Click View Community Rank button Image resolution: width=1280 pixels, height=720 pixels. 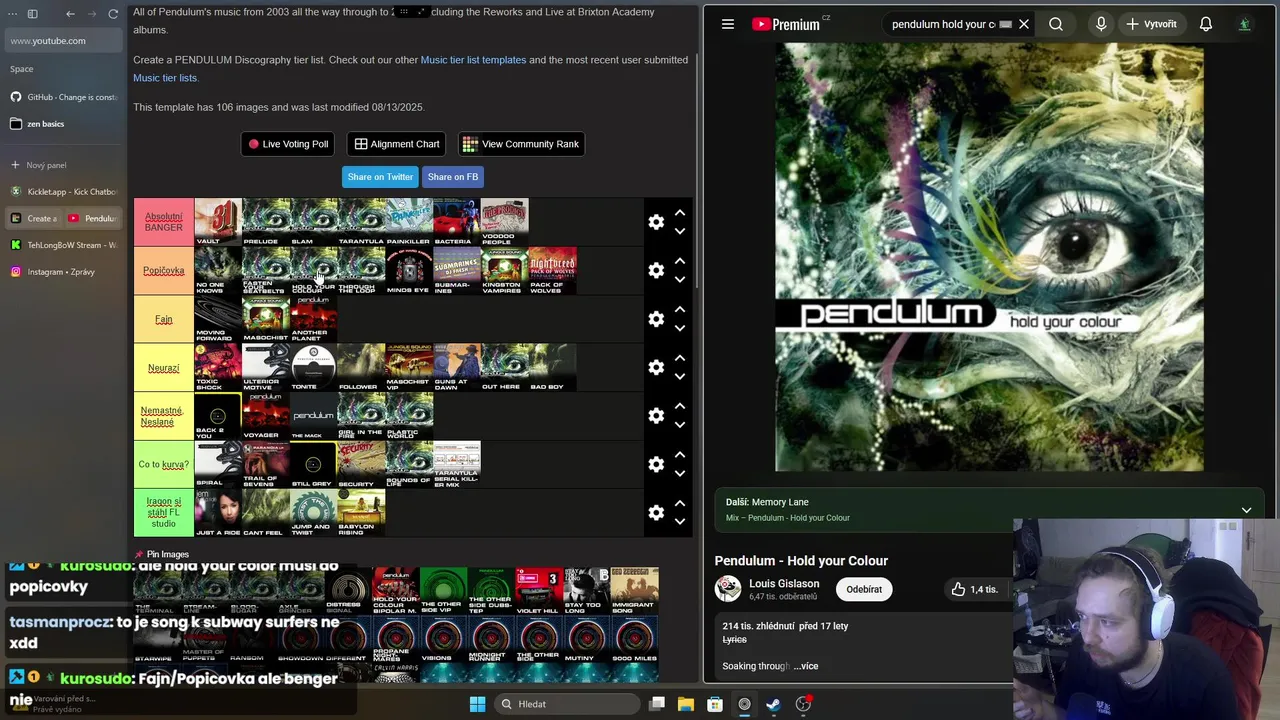point(521,144)
